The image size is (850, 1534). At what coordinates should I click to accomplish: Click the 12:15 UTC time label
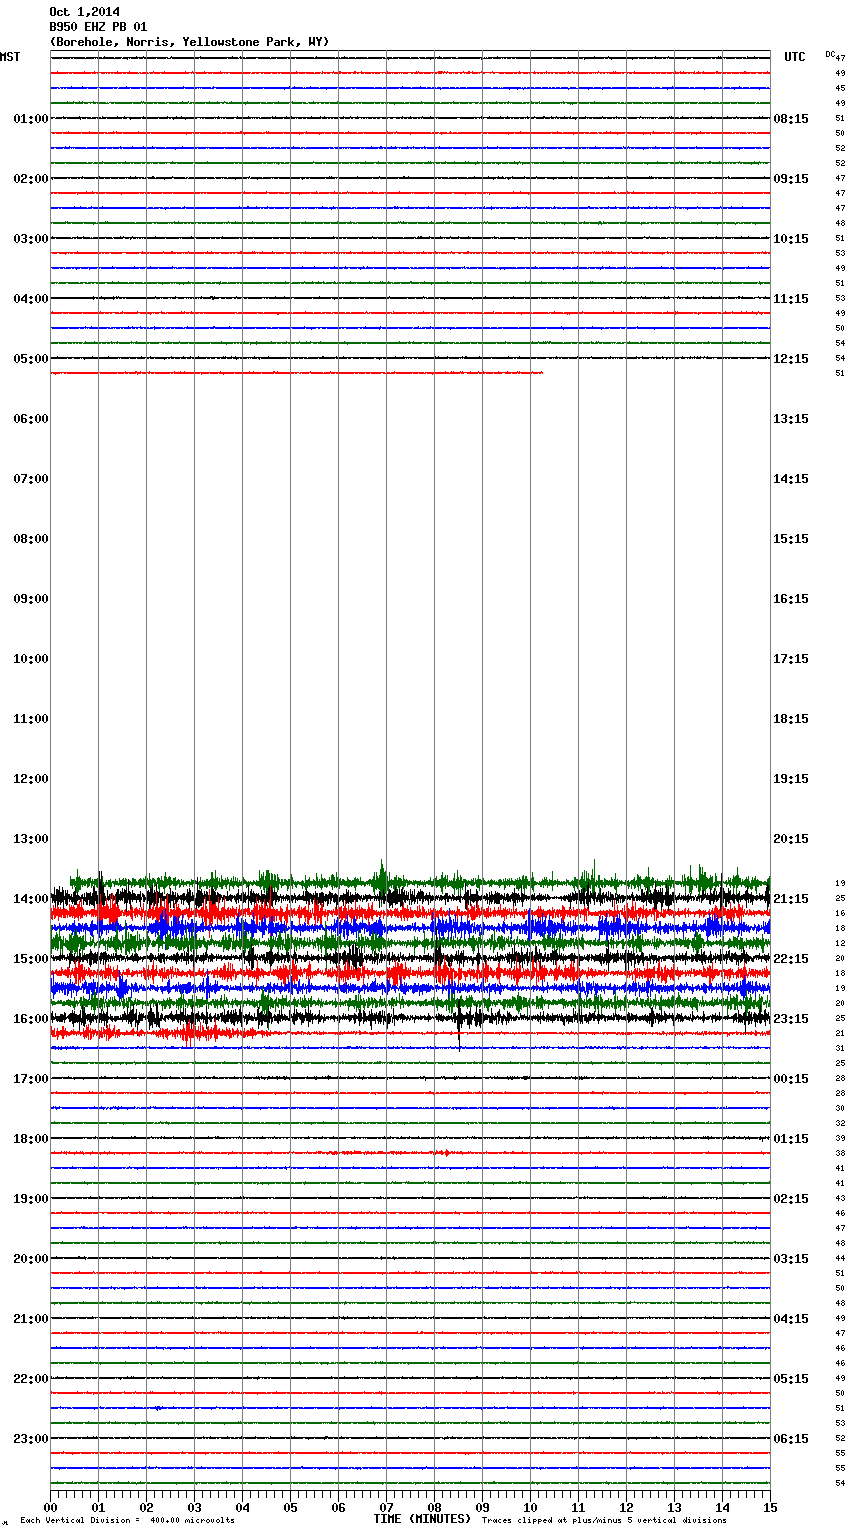[791, 359]
